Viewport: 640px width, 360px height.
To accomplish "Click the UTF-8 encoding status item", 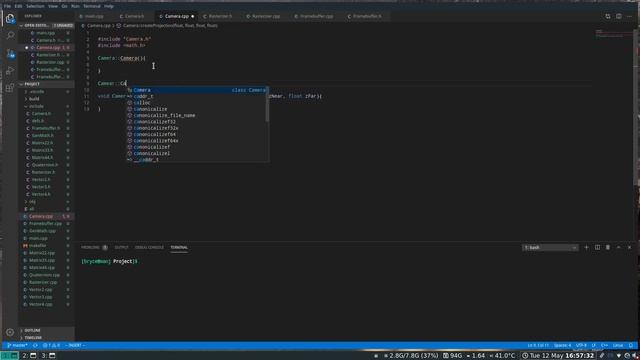I will coord(581,345).
